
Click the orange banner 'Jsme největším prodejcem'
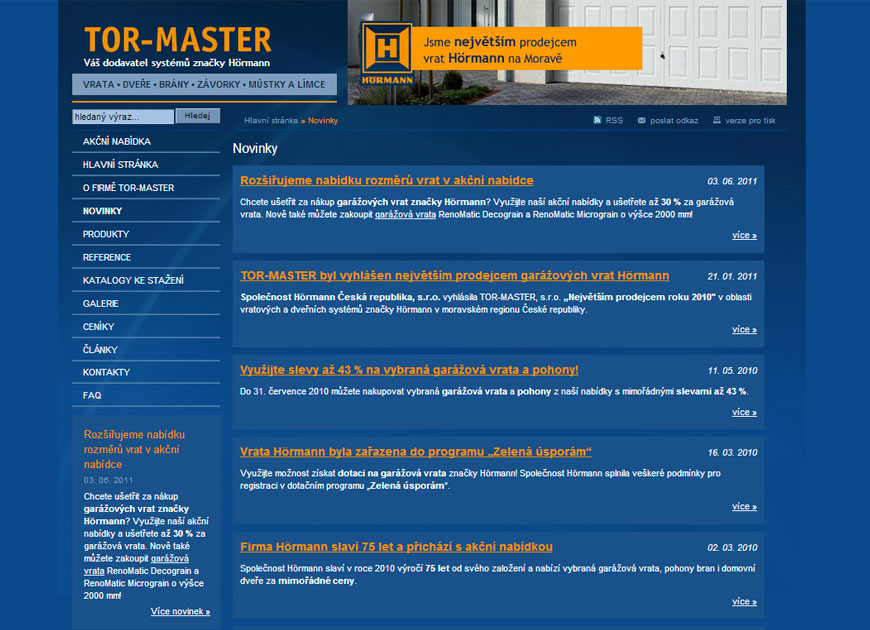tap(527, 48)
